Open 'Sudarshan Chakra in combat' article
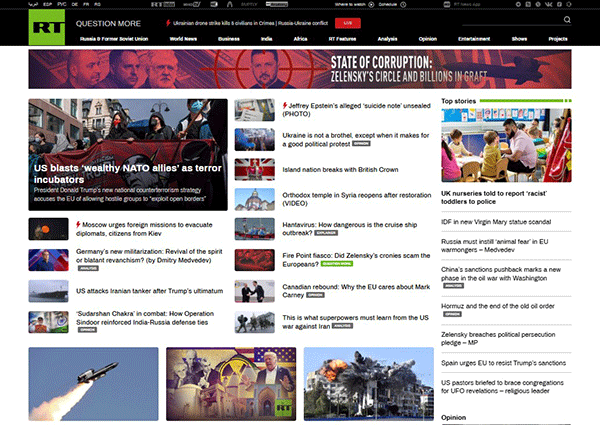The width and height of the screenshot is (600, 425). [x=145, y=318]
